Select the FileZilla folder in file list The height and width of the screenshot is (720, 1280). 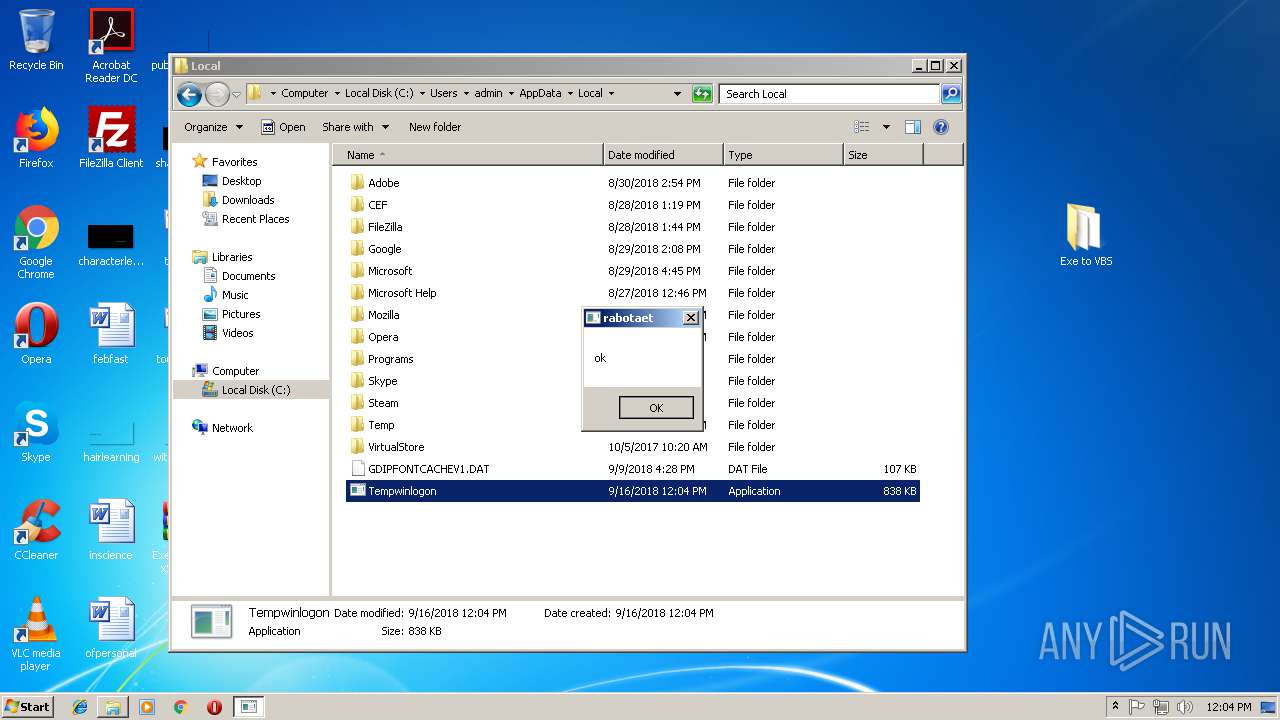385,227
